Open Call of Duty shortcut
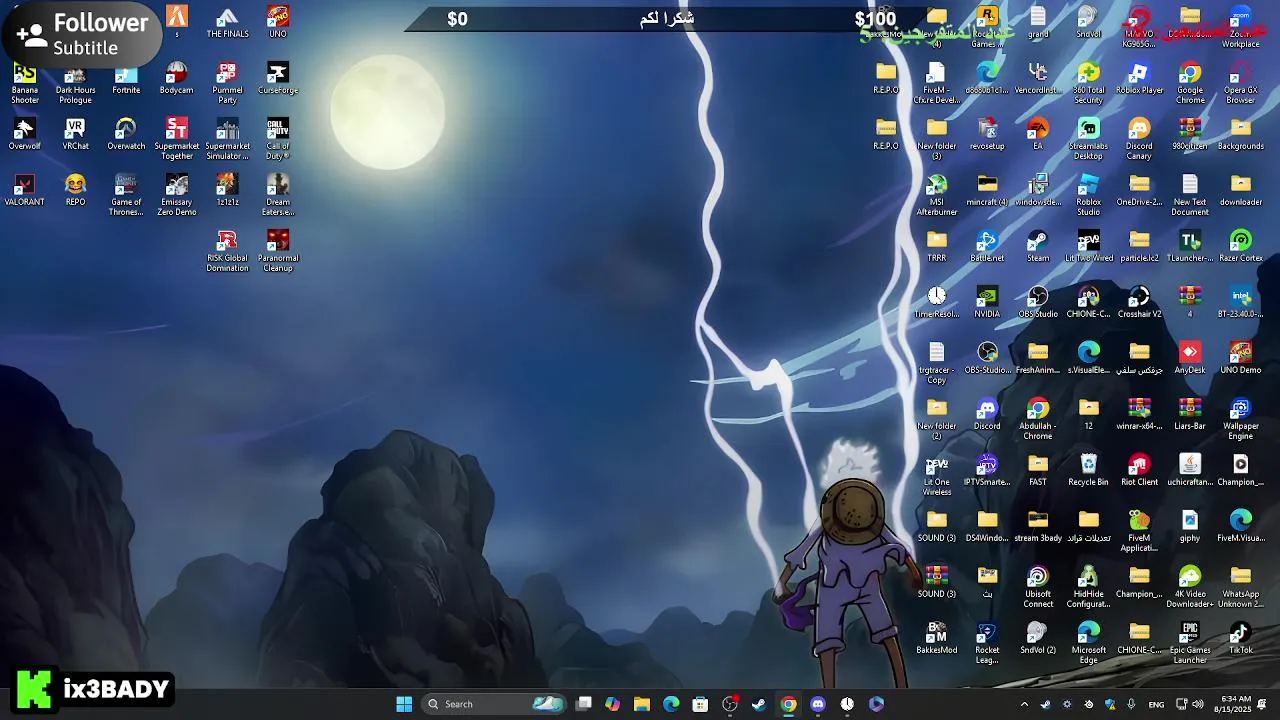 (x=278, y=140)
